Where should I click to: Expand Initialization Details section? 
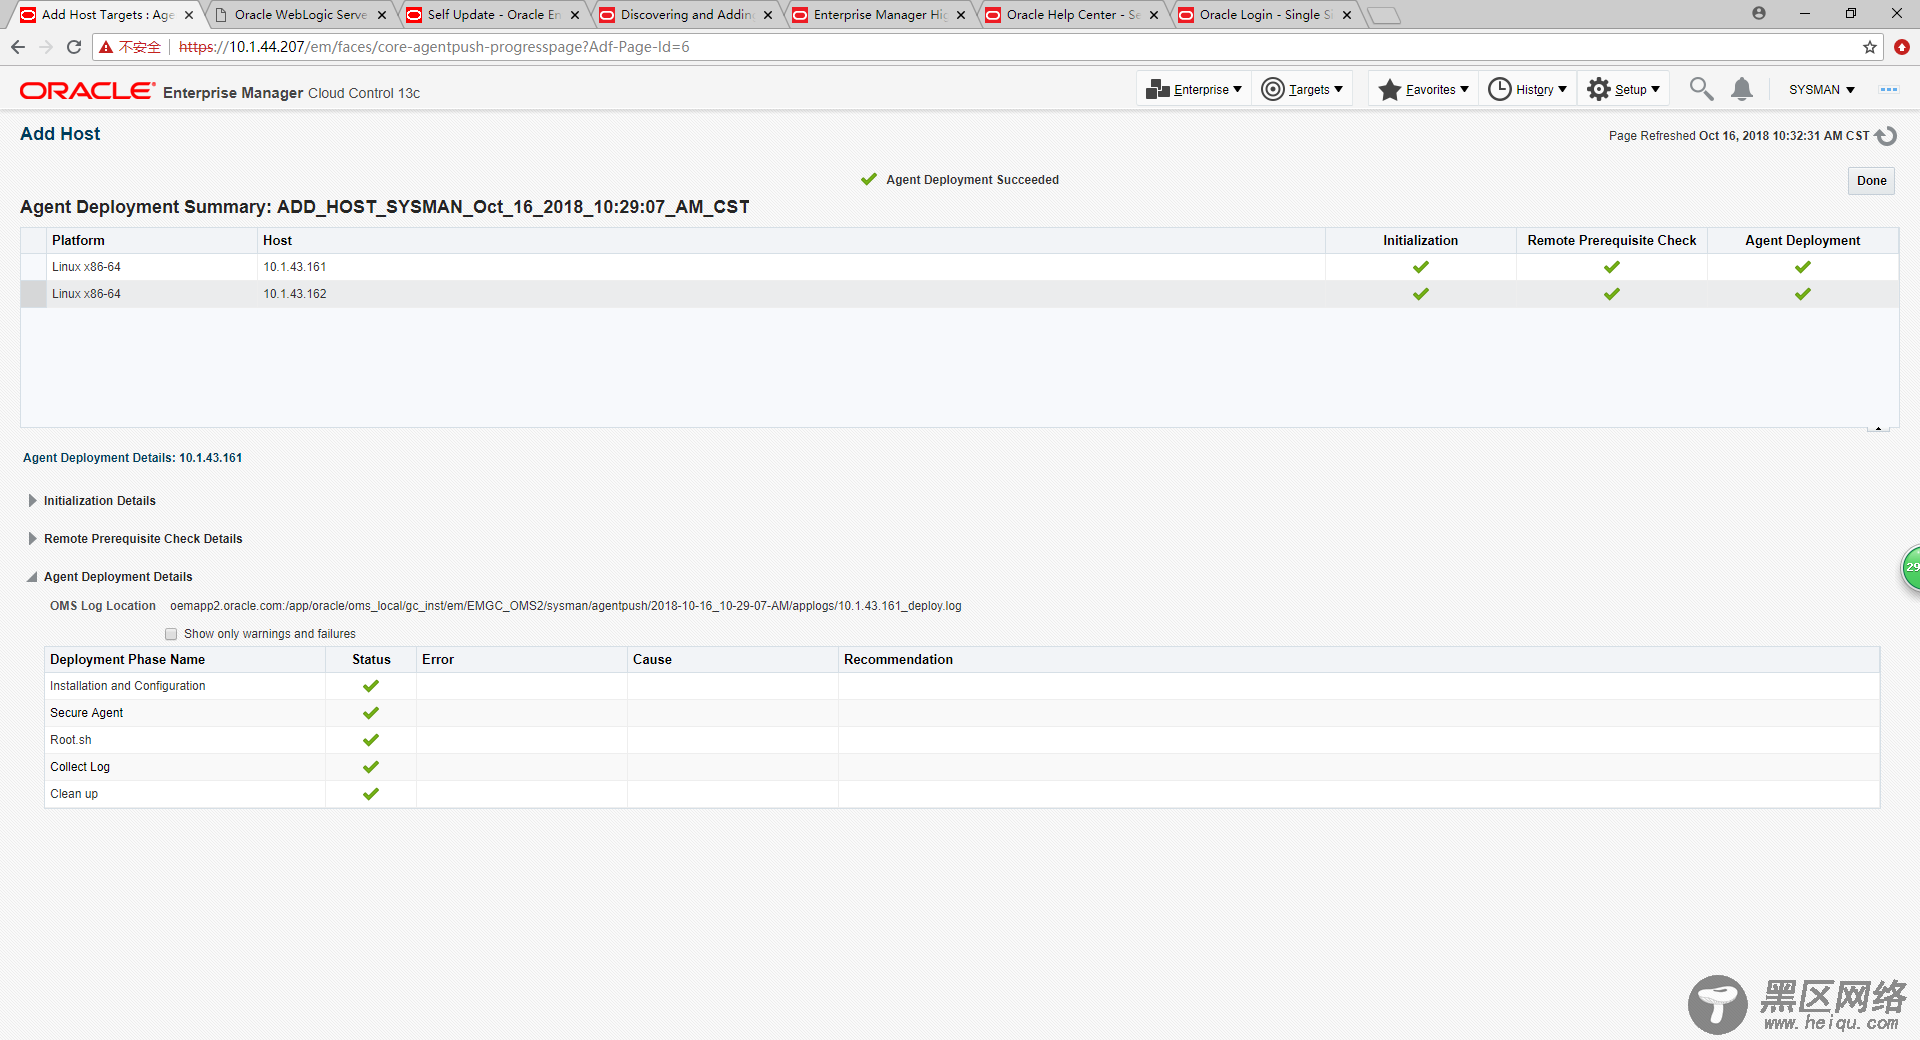click(32, 501)
